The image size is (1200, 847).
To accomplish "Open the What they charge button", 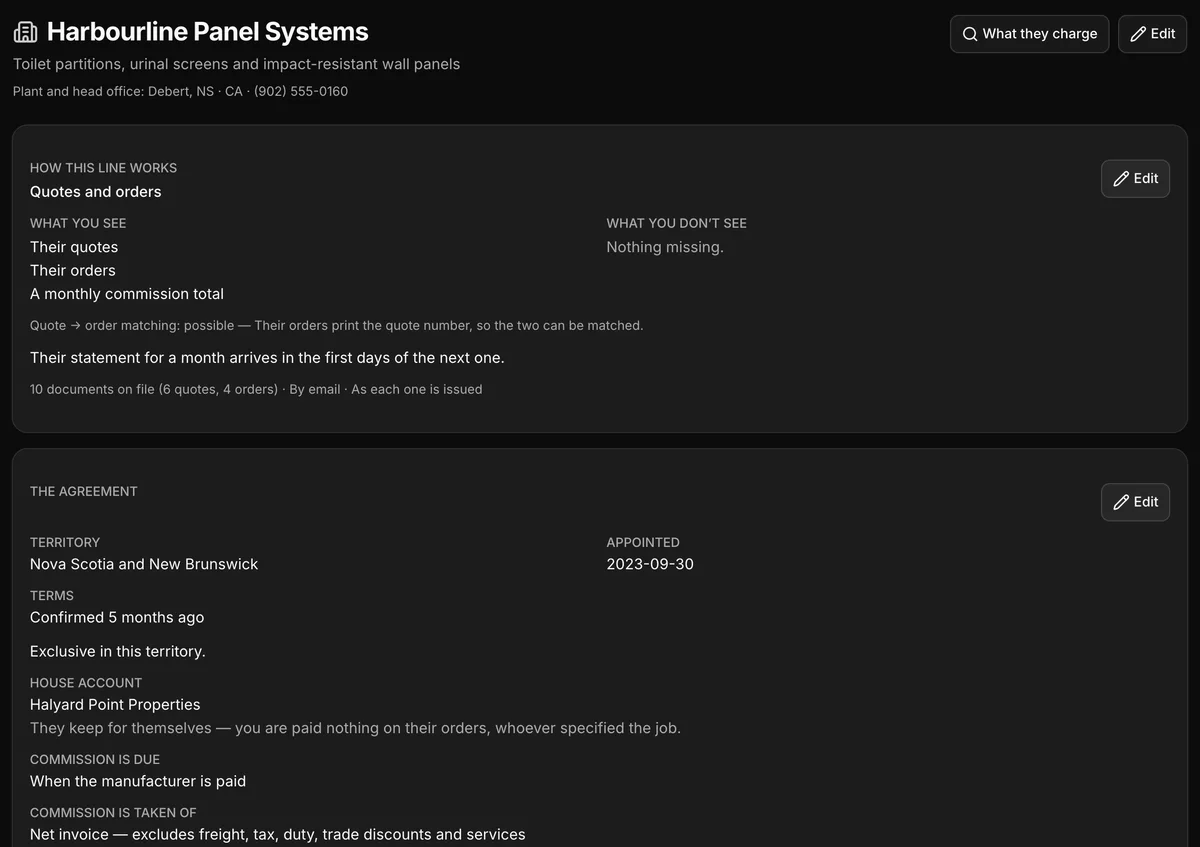I will [x=1029, y=34].
